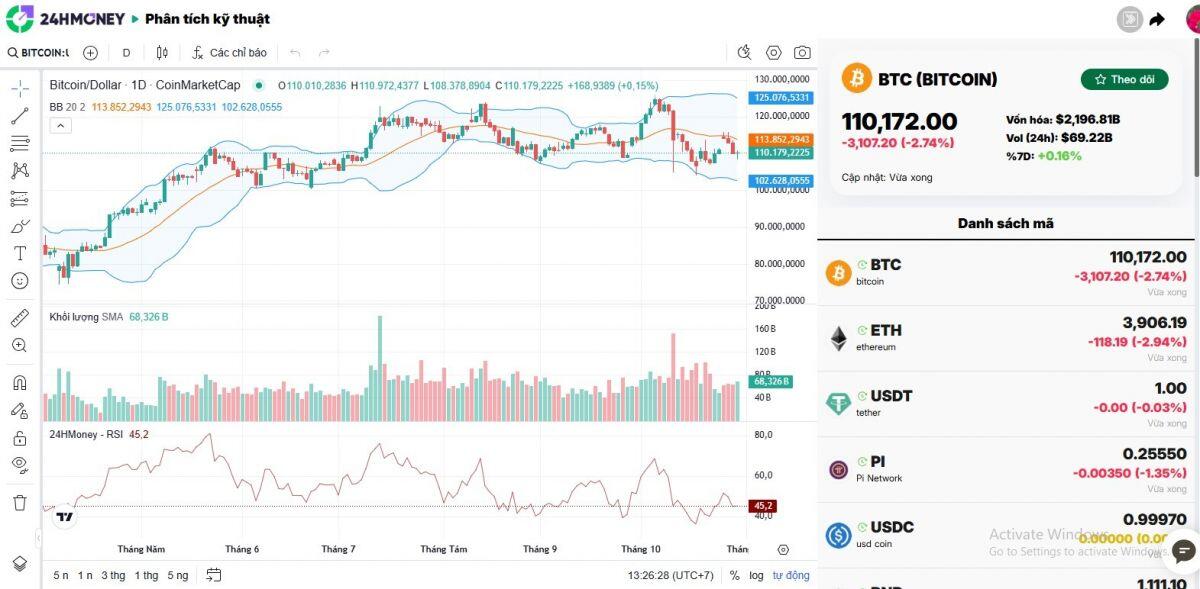The width and height of the screenshot is (1200, 589).
Task: Select the chart pattern tool
Action: [19, 171]
